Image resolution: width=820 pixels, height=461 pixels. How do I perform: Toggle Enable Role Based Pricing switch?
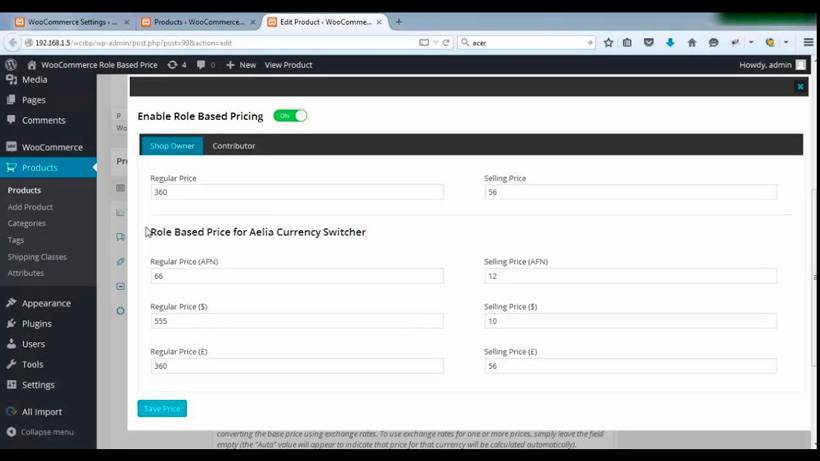tap(290, 116)
